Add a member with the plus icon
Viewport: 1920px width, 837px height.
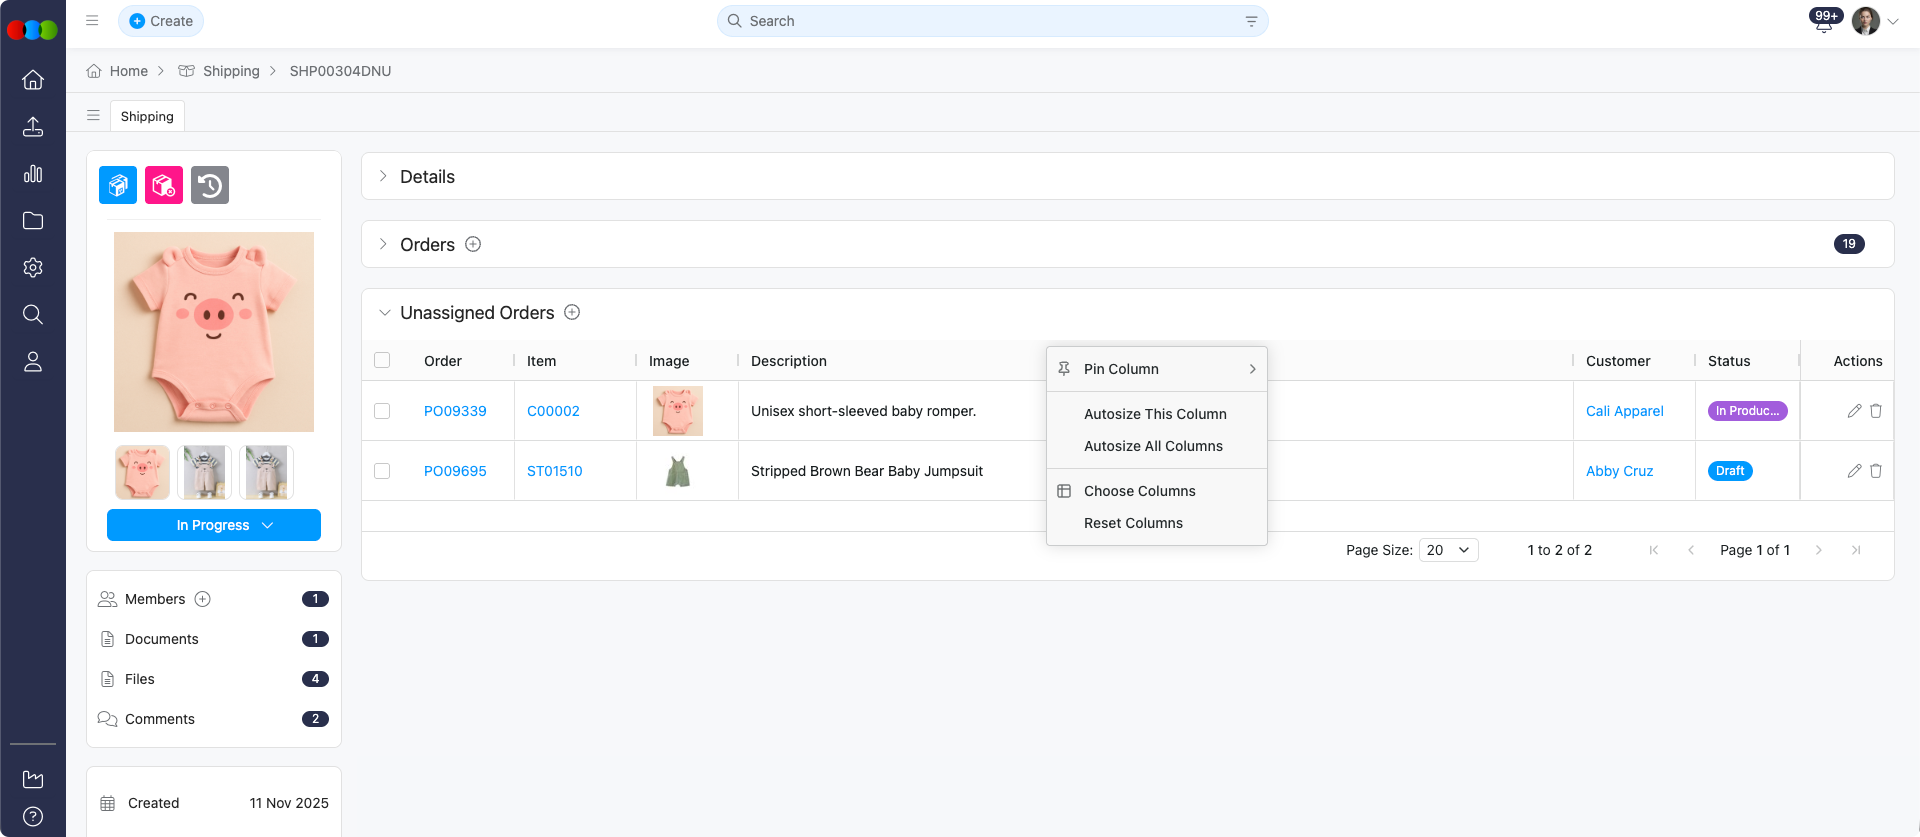coord(203,599)
